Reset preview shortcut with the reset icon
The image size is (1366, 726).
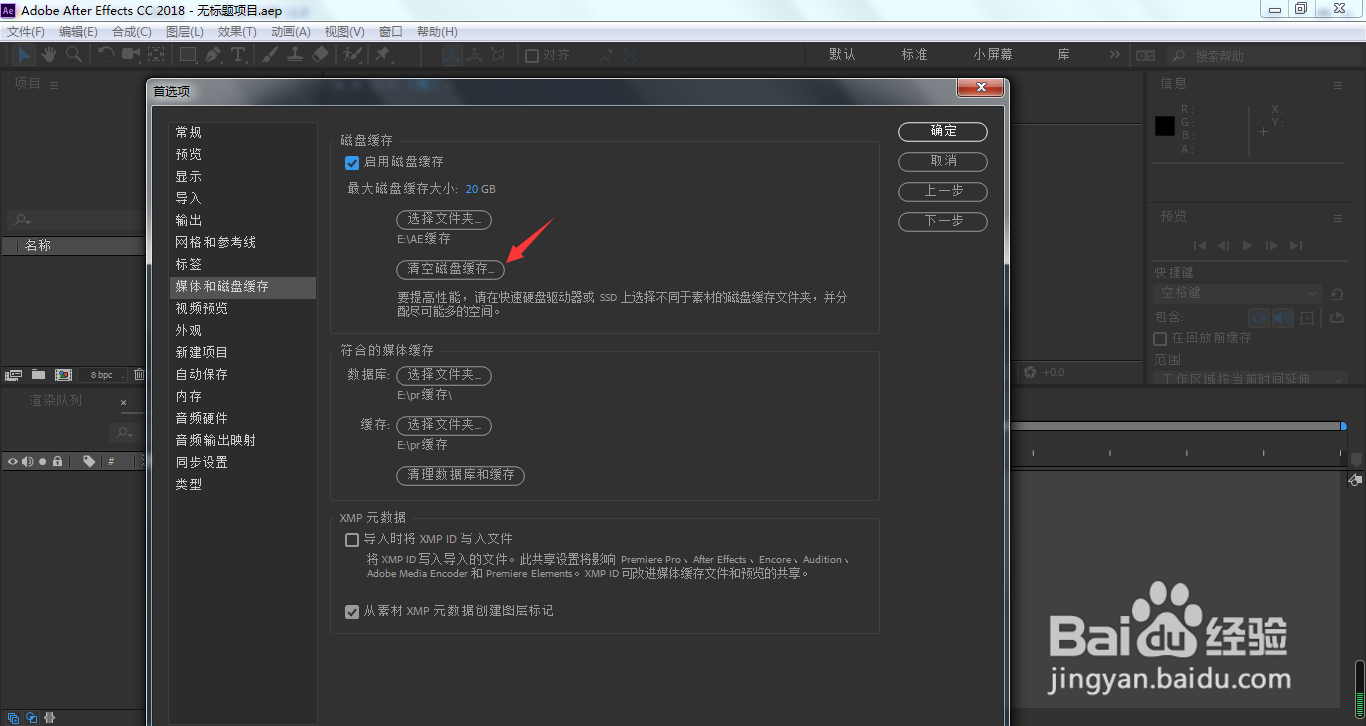click(1337, 294)
